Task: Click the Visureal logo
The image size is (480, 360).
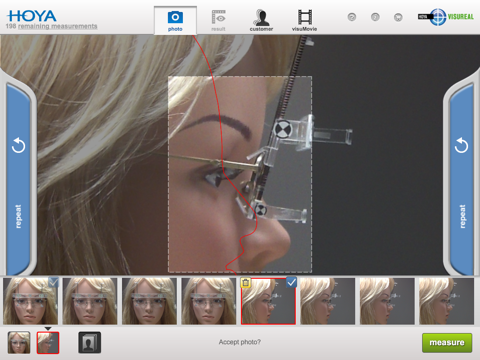Action: (x=446, y=17)
